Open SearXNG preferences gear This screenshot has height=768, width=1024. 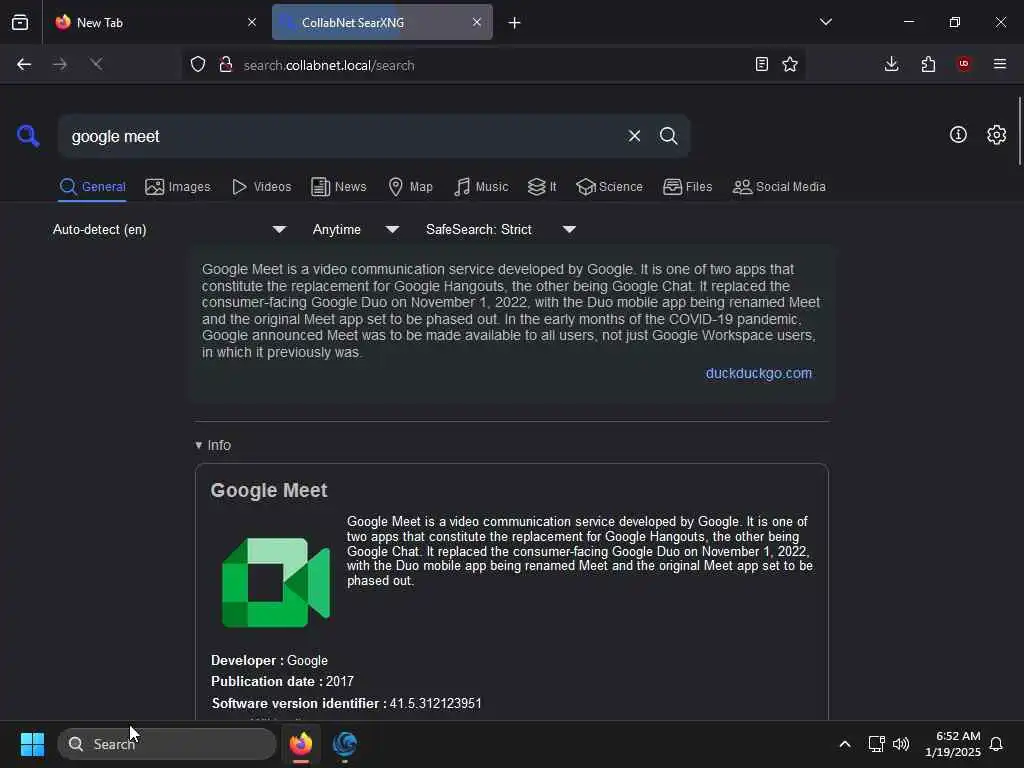pyautogui.click(x=996, y=135)
